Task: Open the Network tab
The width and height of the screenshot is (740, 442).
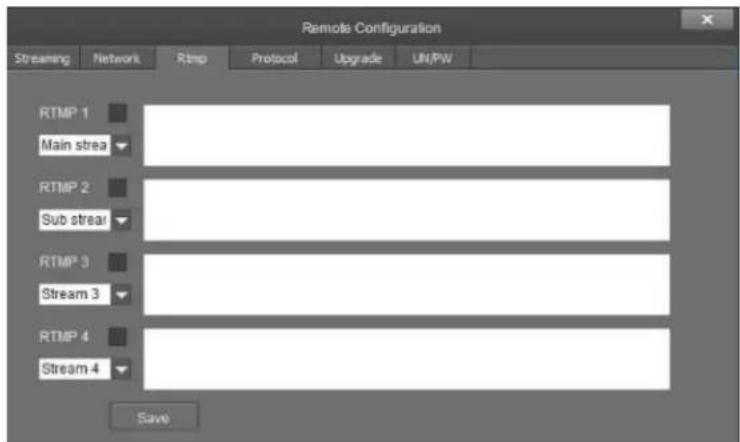Action: pos(117,58)
